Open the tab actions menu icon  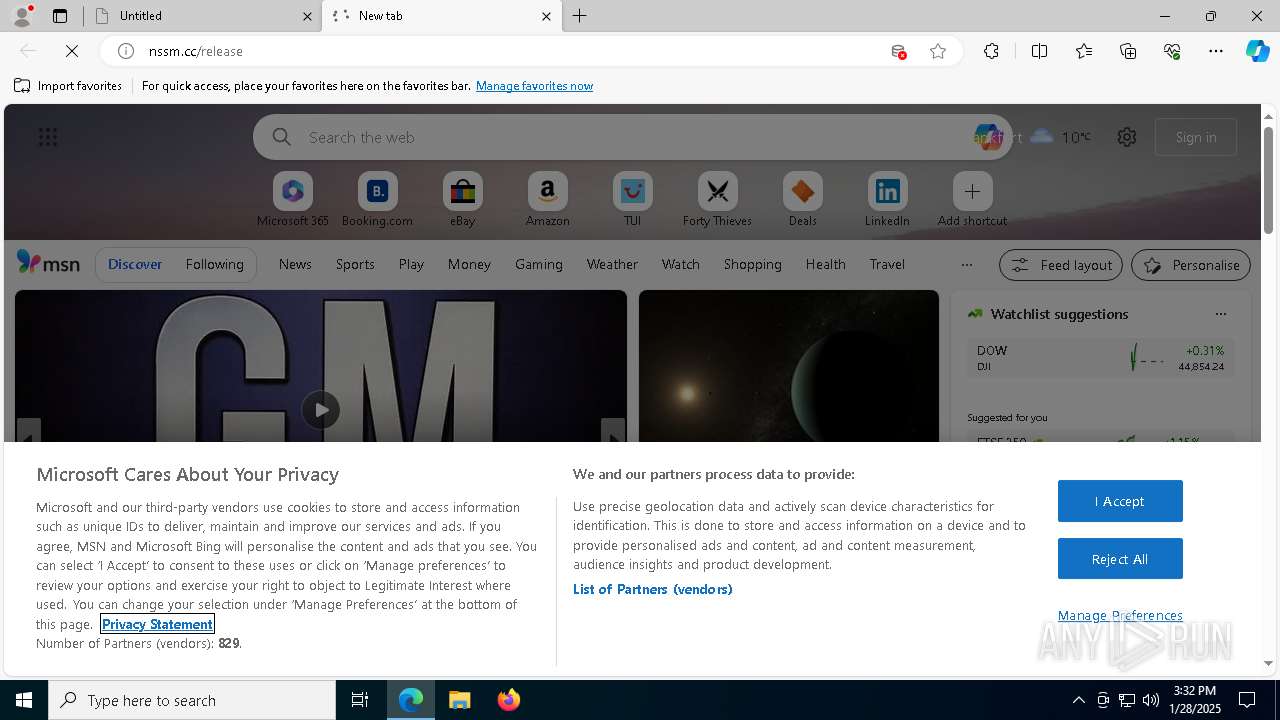click(x=60, y=16)
